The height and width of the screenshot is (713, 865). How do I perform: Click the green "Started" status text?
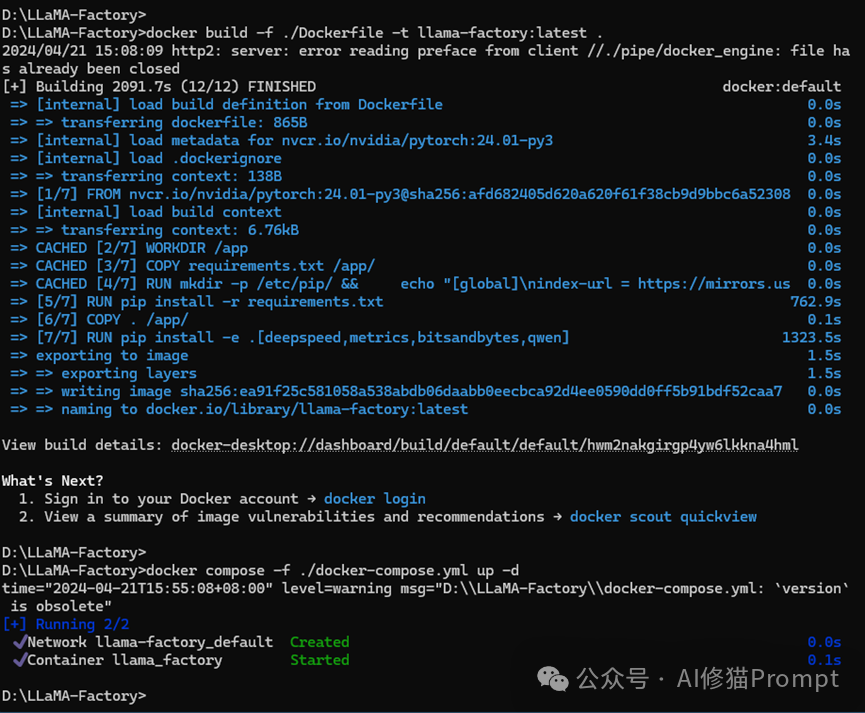[x=319, y=660]
